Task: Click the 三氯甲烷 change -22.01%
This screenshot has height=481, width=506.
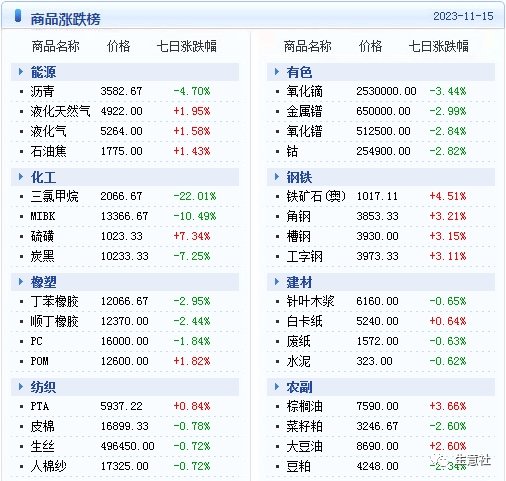Action: click(x=195, y=196)
